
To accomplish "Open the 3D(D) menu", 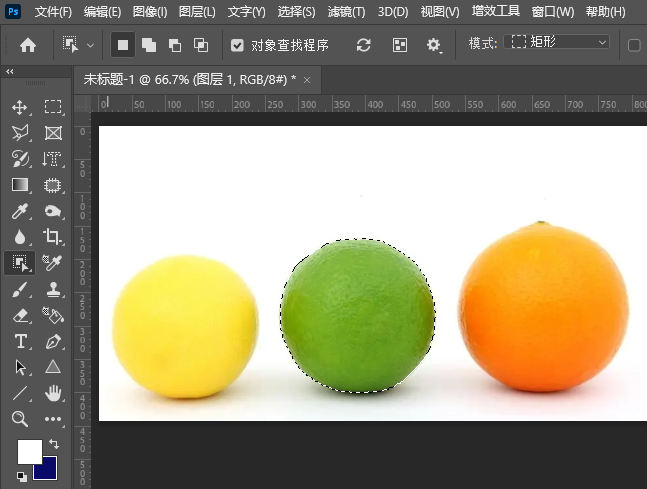I will [393, 12].
